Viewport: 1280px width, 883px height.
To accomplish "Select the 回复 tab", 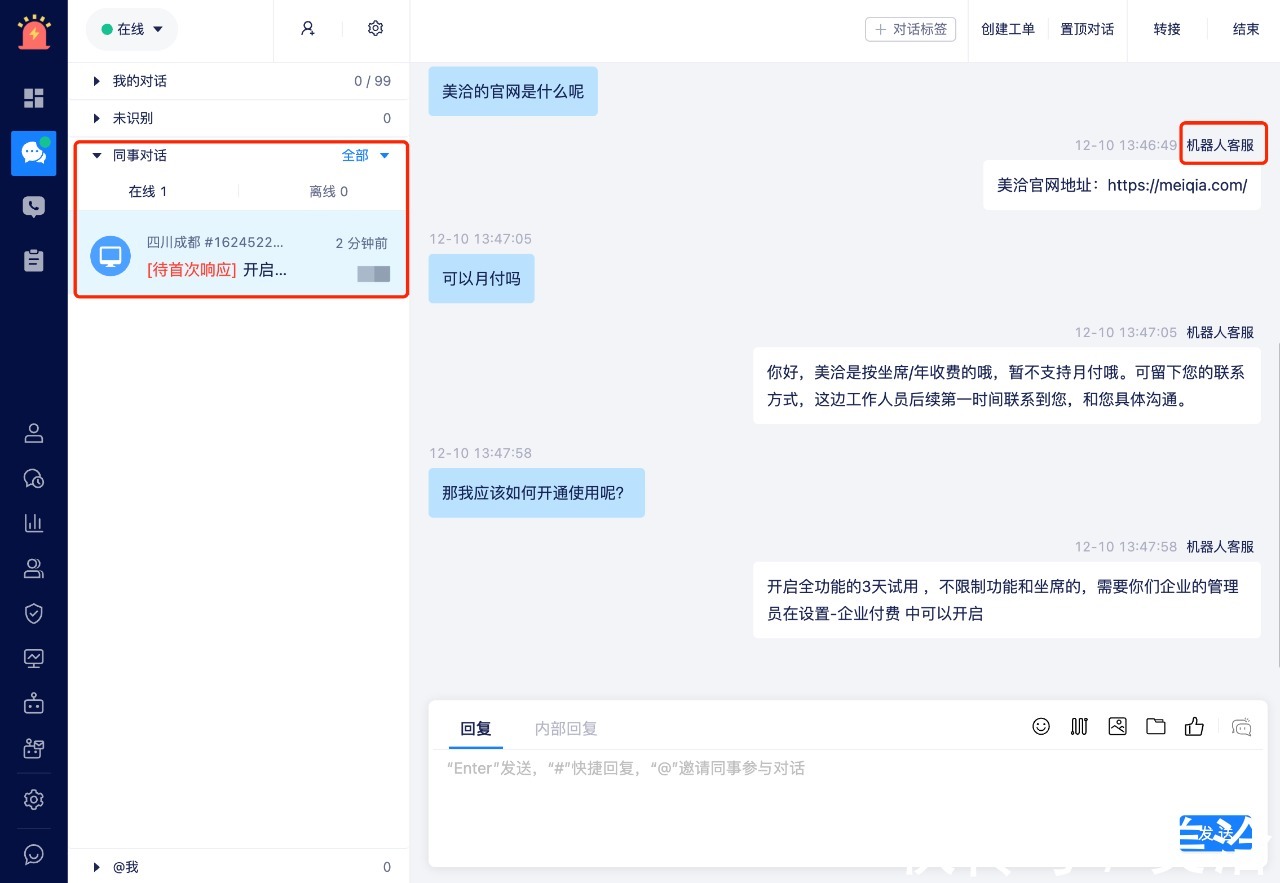I will 475,729.
